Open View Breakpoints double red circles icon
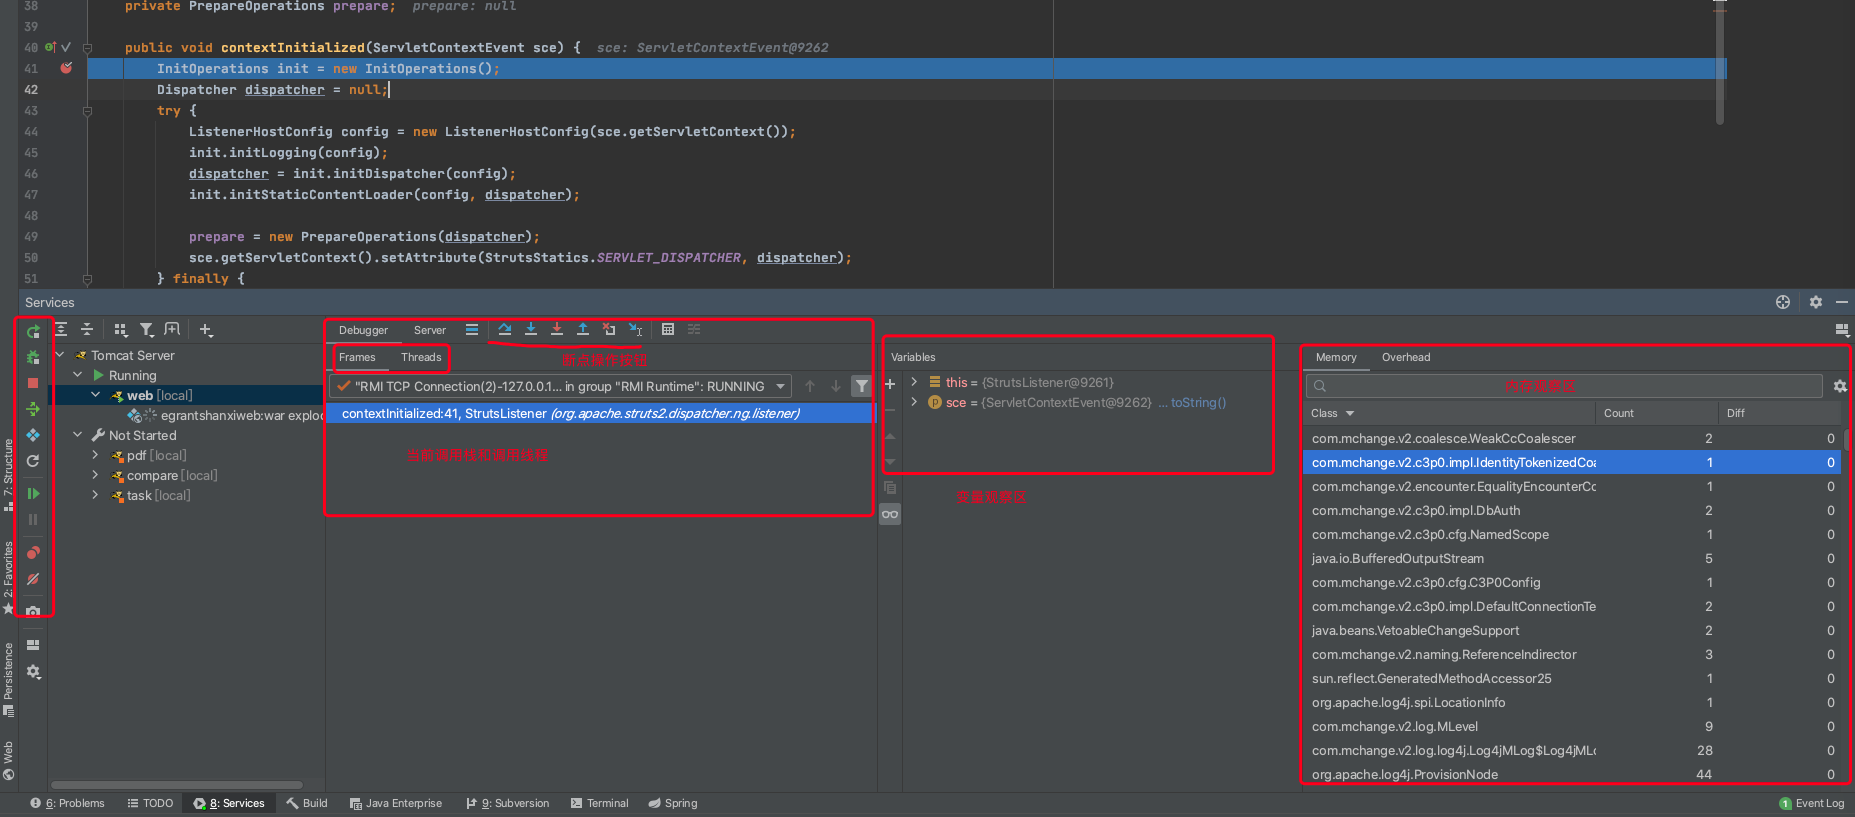This screenshot has height=817, width=1855. coord(33,552)
